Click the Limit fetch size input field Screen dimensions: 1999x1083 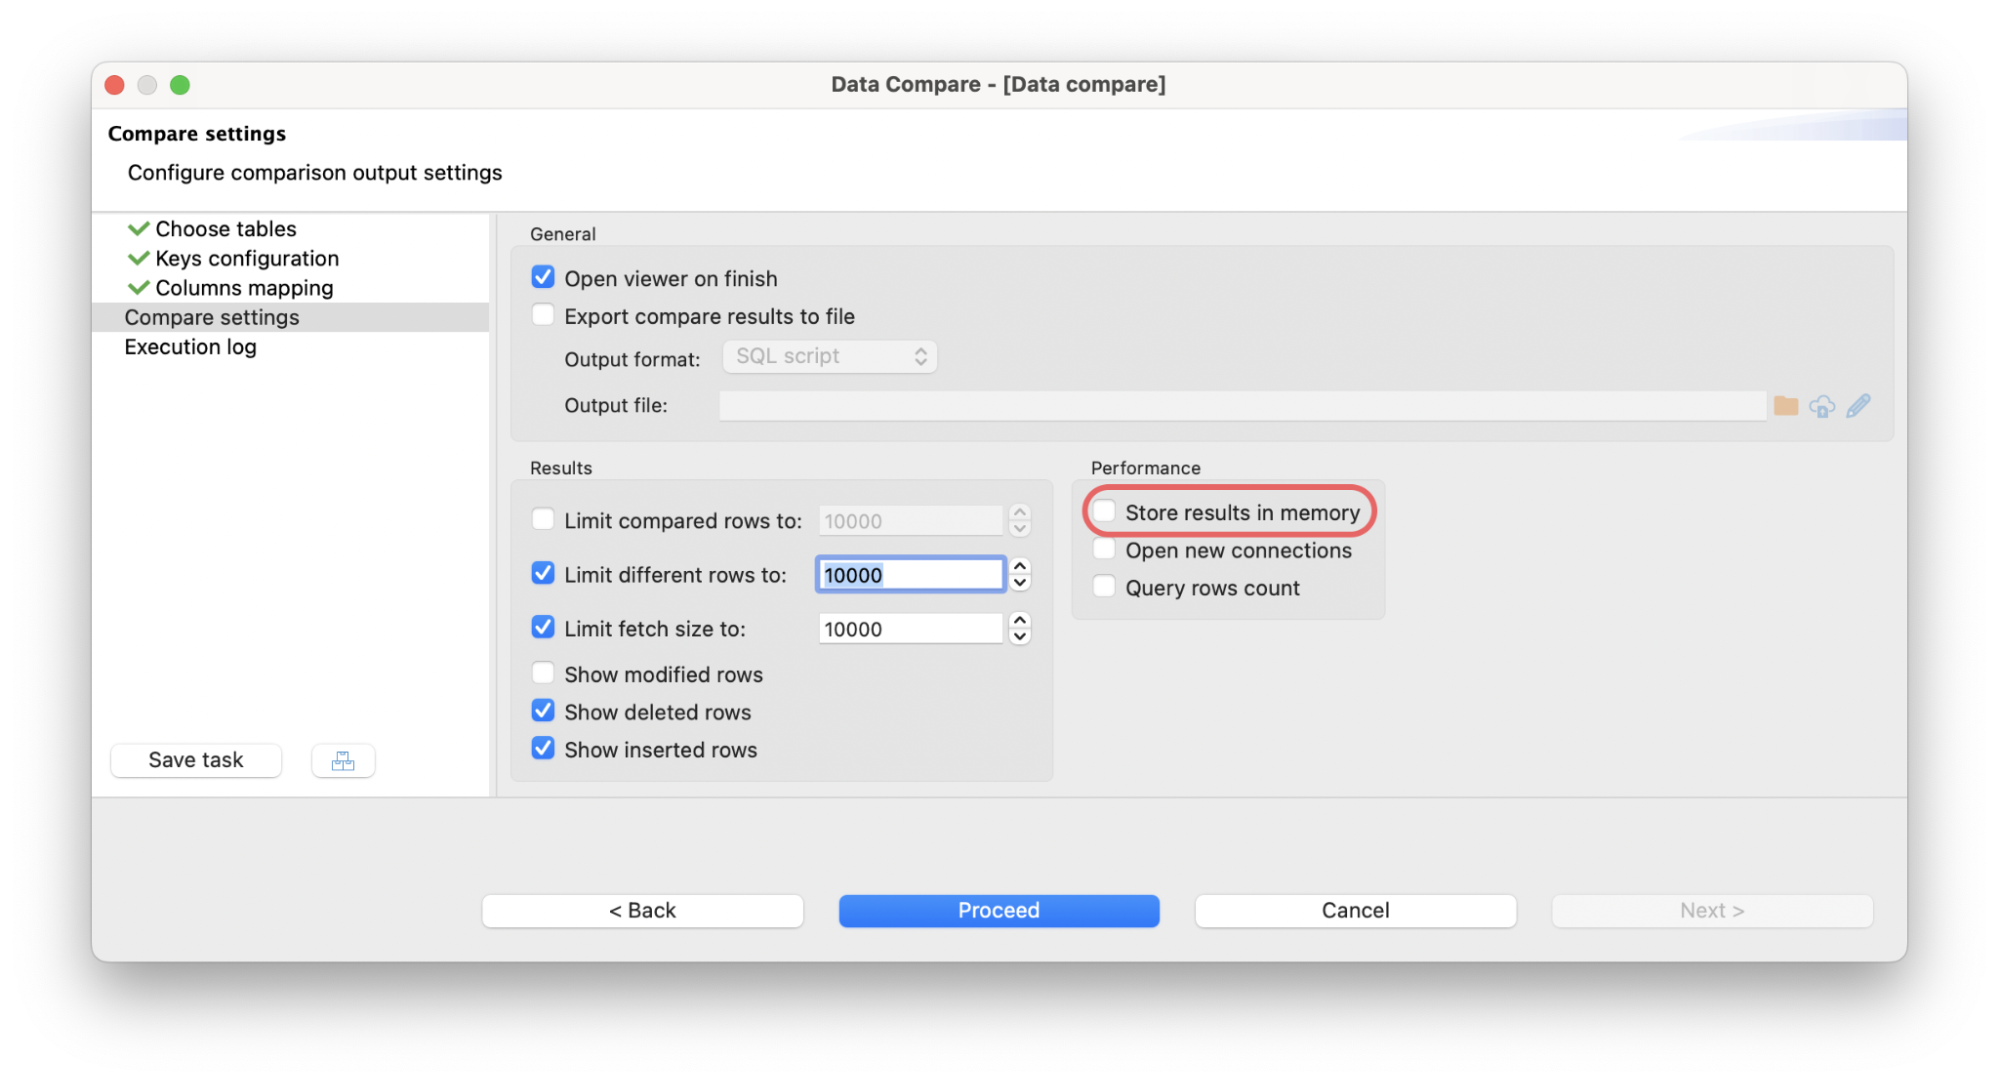click(x=909, y=629)
